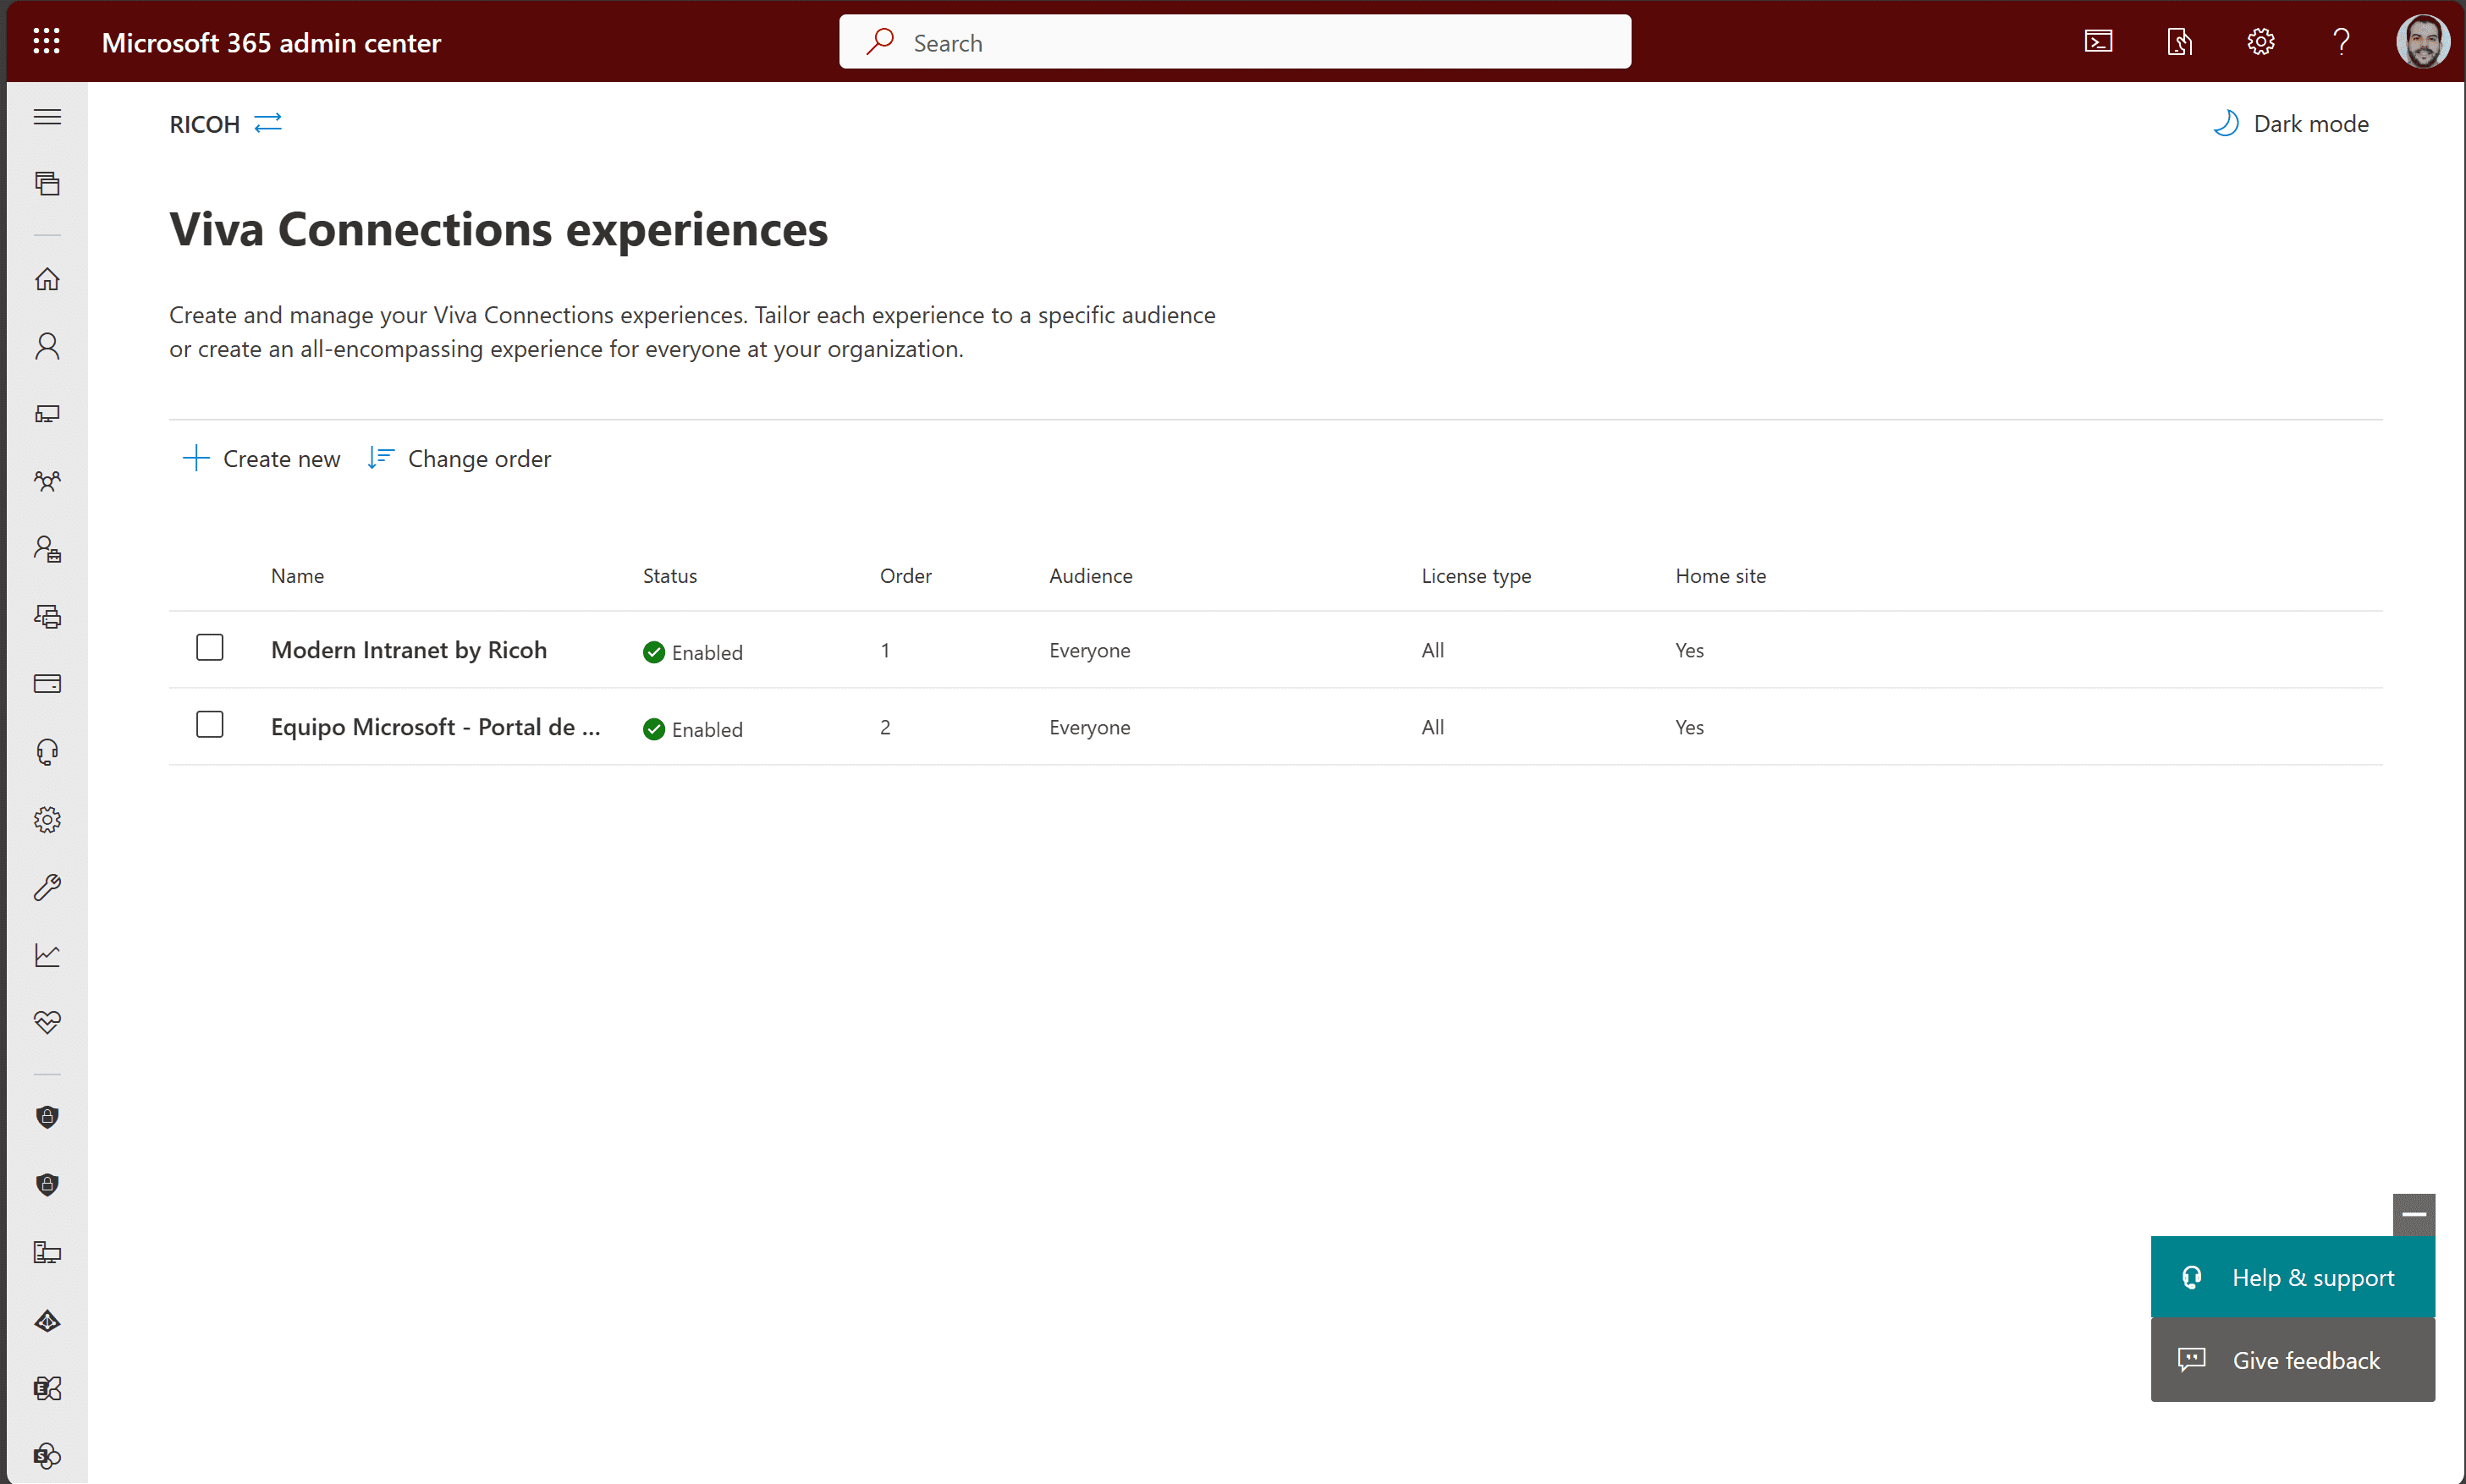Click the License type column header
Image resolution: width=2466 pixels, height=1484 pixels.
pos(1476,577)
